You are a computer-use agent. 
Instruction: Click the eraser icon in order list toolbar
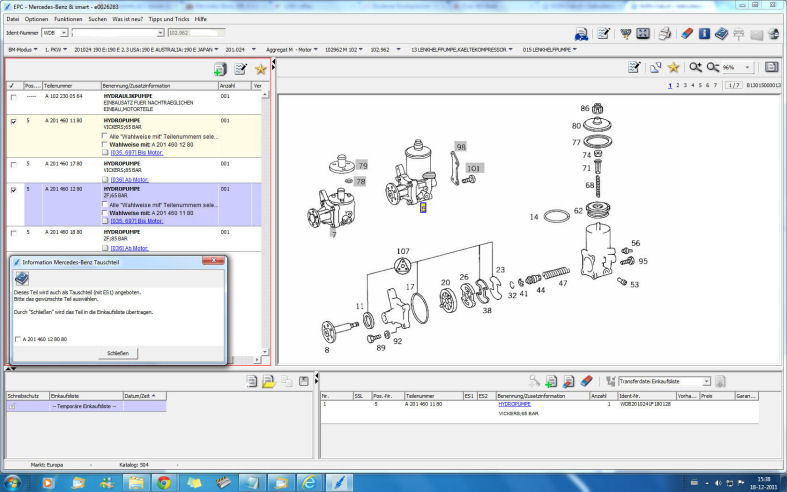(586, 382)
